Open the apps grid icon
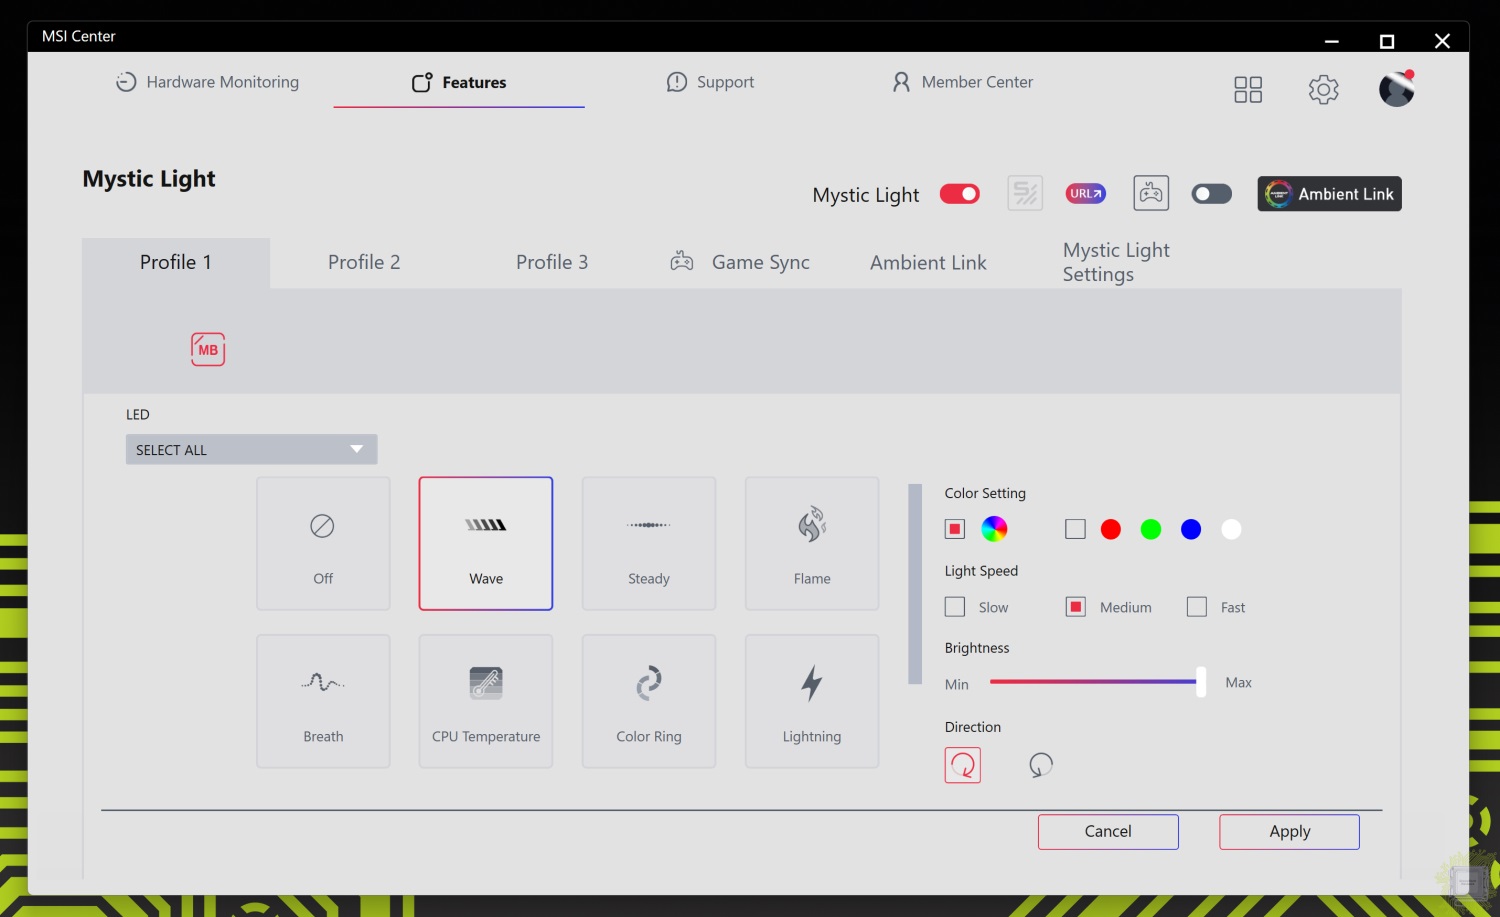The image size is (1500, 917). point(1247,90)
